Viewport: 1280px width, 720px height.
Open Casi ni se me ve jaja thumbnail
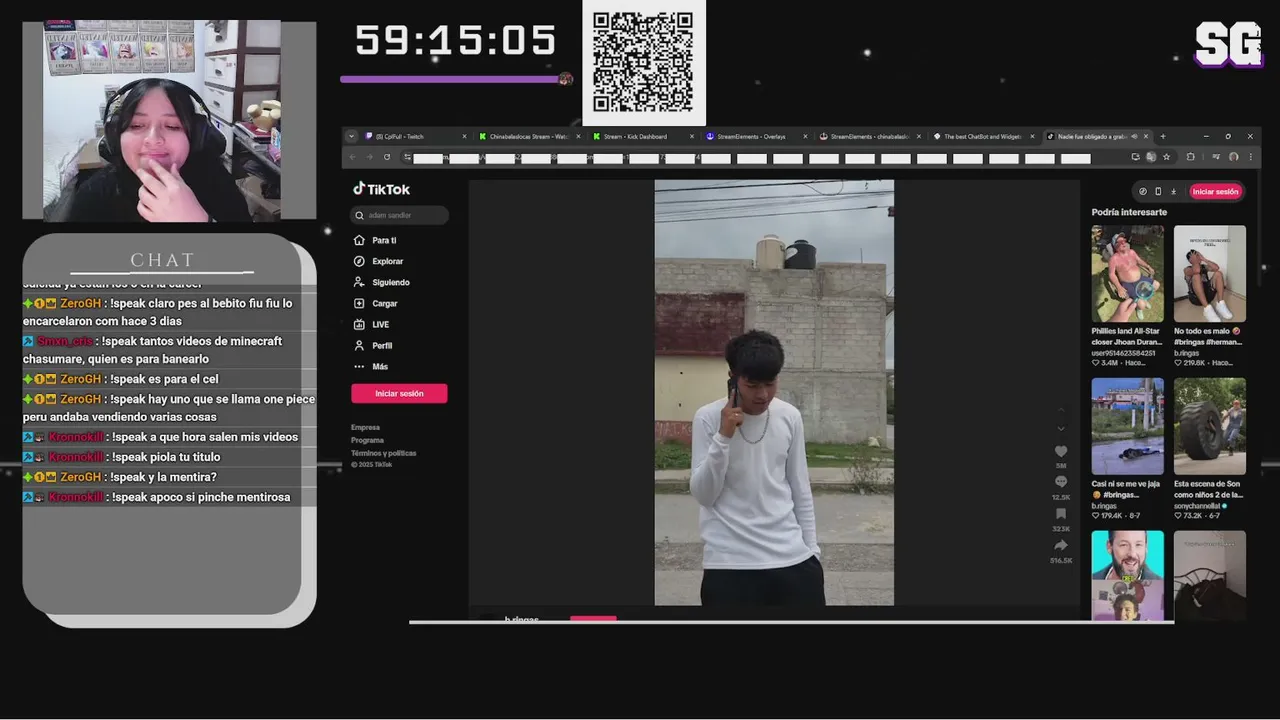click(x=1128, y=426)
